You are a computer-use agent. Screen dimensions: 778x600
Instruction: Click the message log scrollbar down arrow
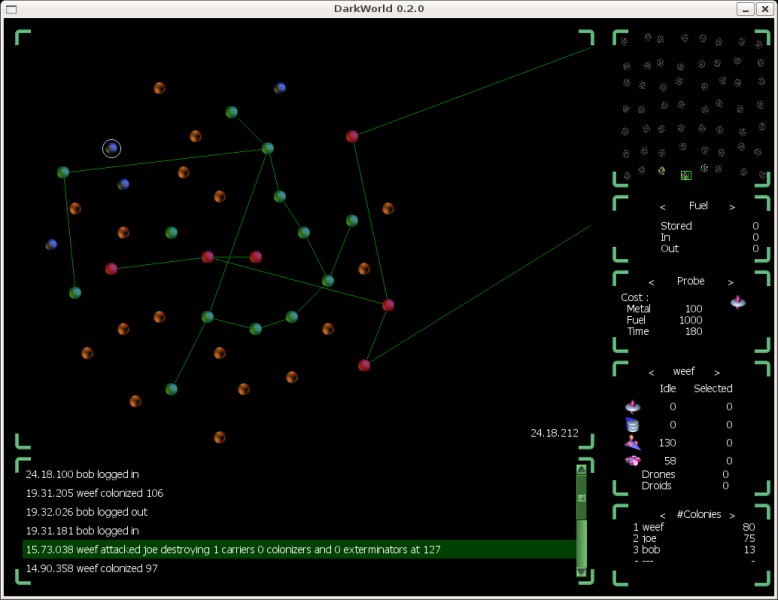point(581,571)
